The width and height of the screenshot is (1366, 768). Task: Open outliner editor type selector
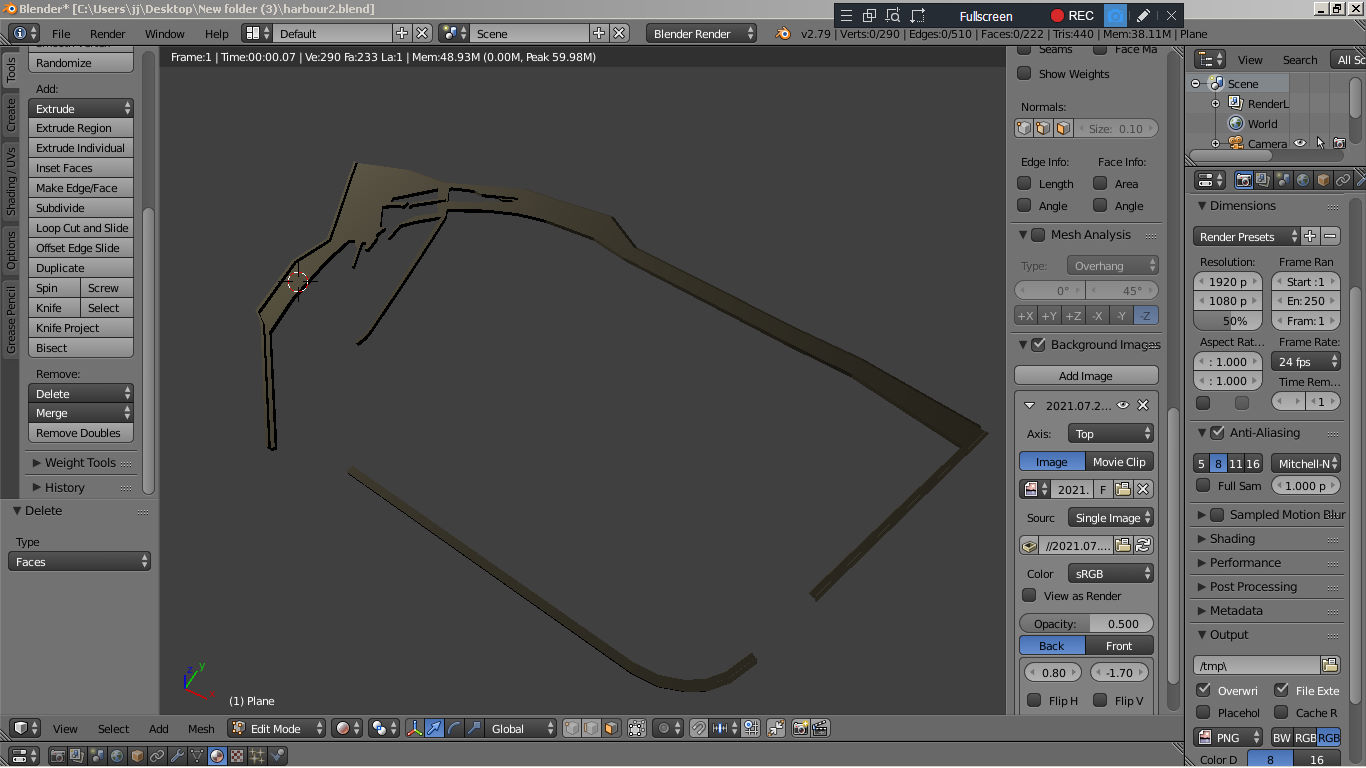[1210, 59]
